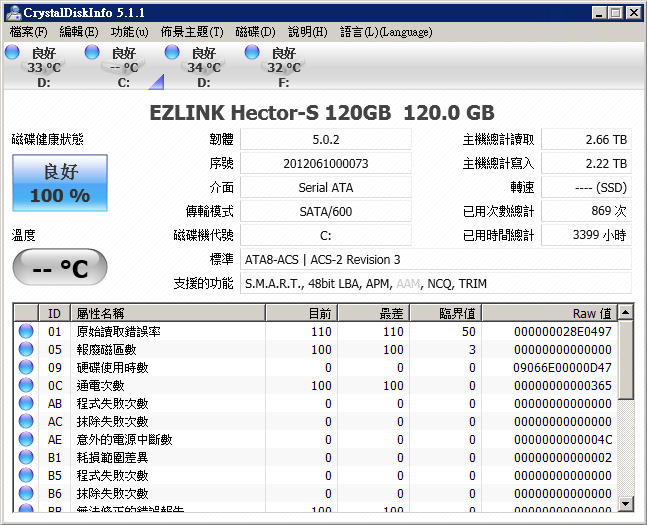Click the supported features S.M.A.R.T. field
This screenshot has width=647, height=525.
pyautogui.click(x=436, y=284)
